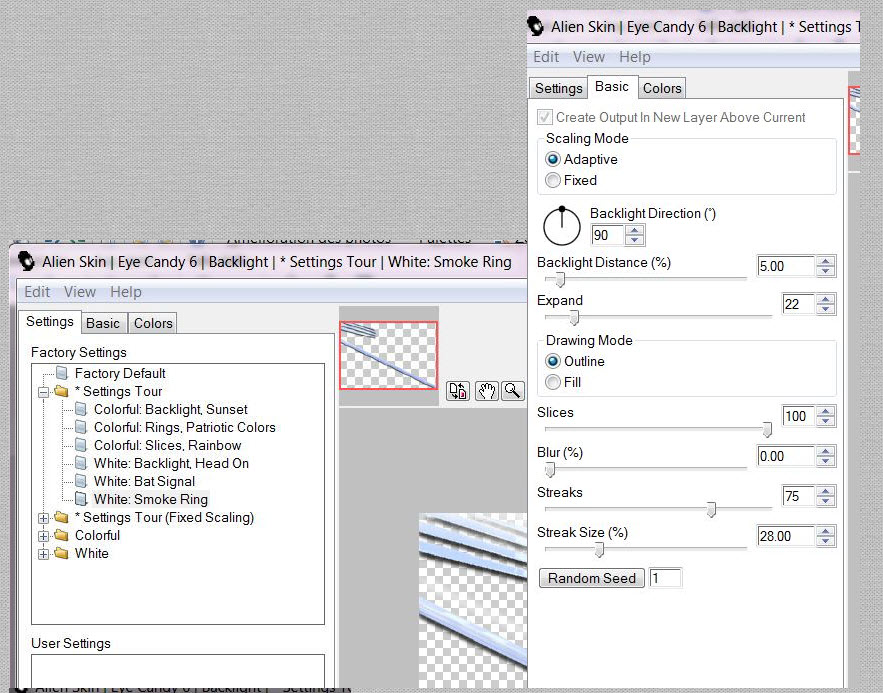The width and height of the screenshot is (883, 693).
Task: Increase Slices value with up arrow
Action: (x=826, y=411)
